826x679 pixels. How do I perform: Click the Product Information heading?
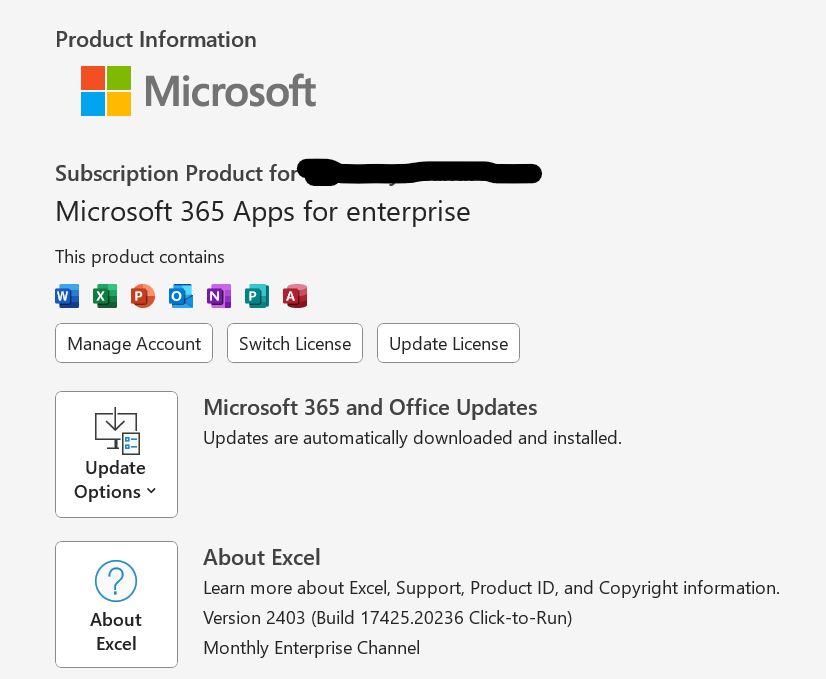pyautogui.click(x=155, y=39)
